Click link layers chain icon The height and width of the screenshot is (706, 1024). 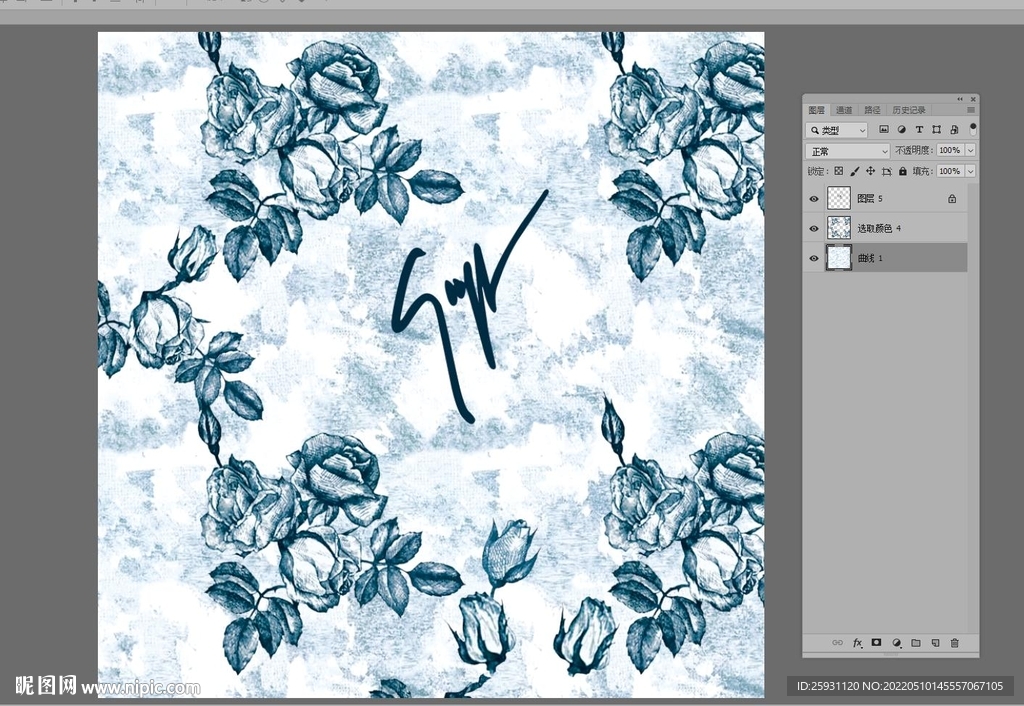tap(837, 643)
